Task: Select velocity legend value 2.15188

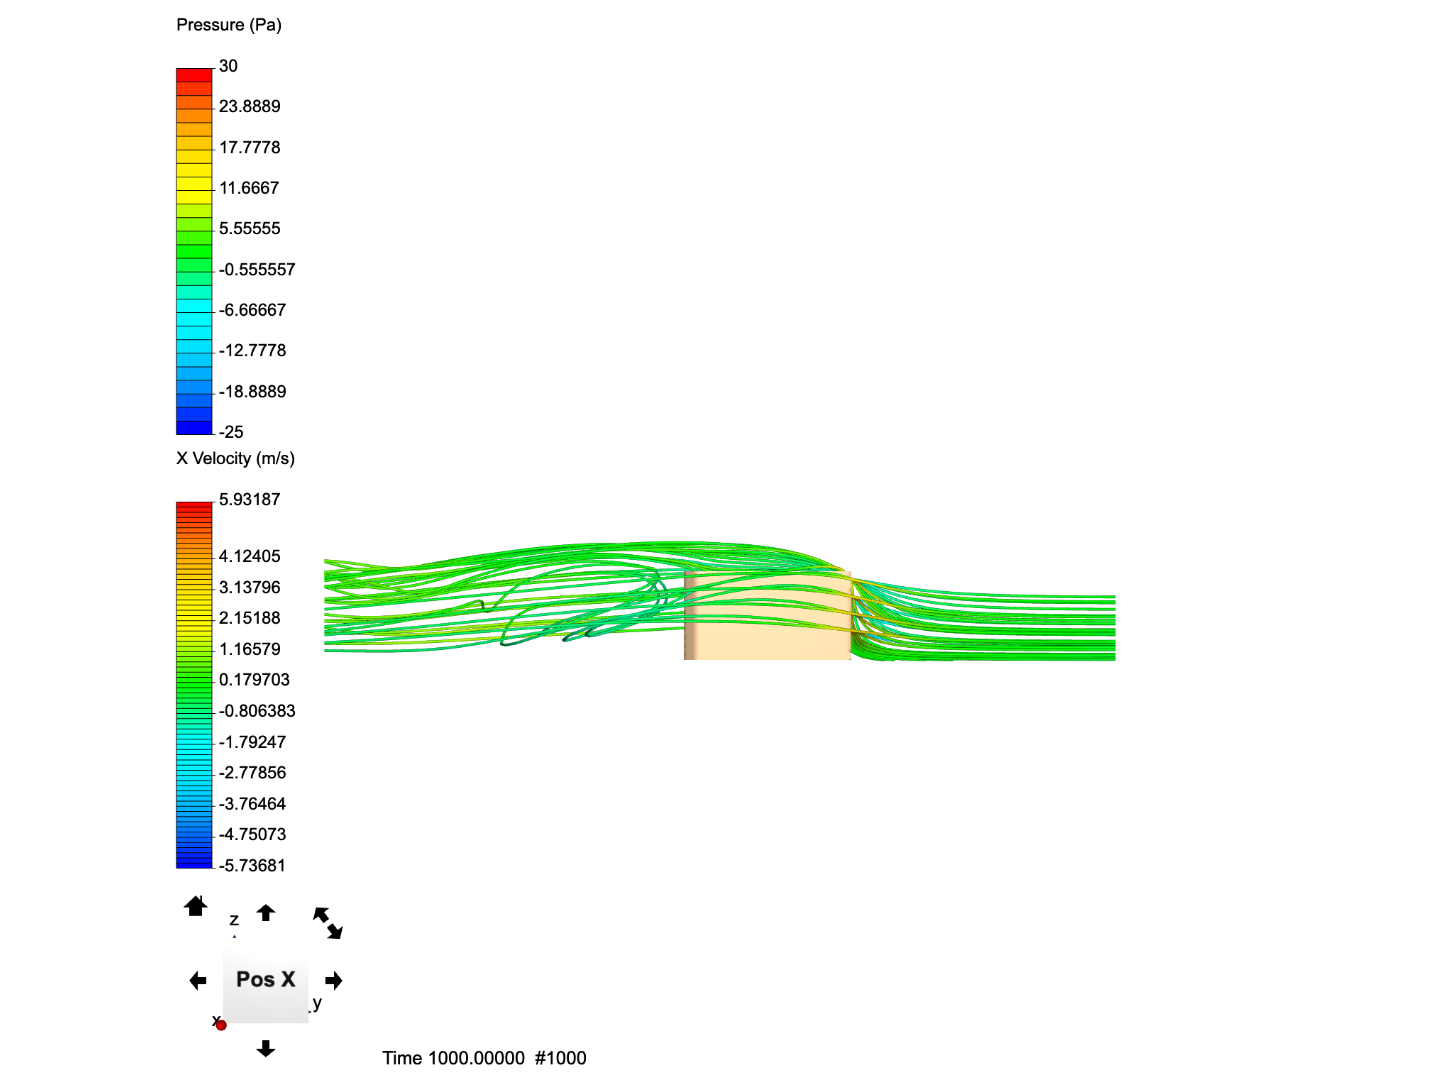Action: [250, 618]
